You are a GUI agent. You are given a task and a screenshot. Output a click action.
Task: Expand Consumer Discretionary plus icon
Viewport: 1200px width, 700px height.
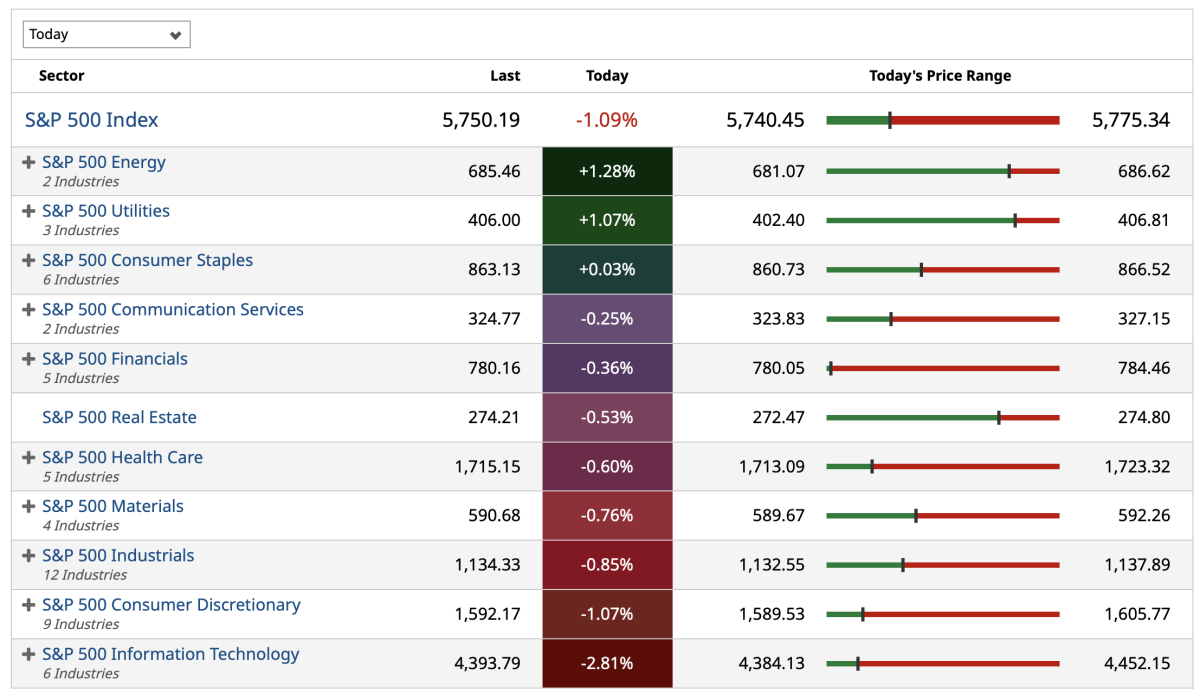[x=29, y=605]
